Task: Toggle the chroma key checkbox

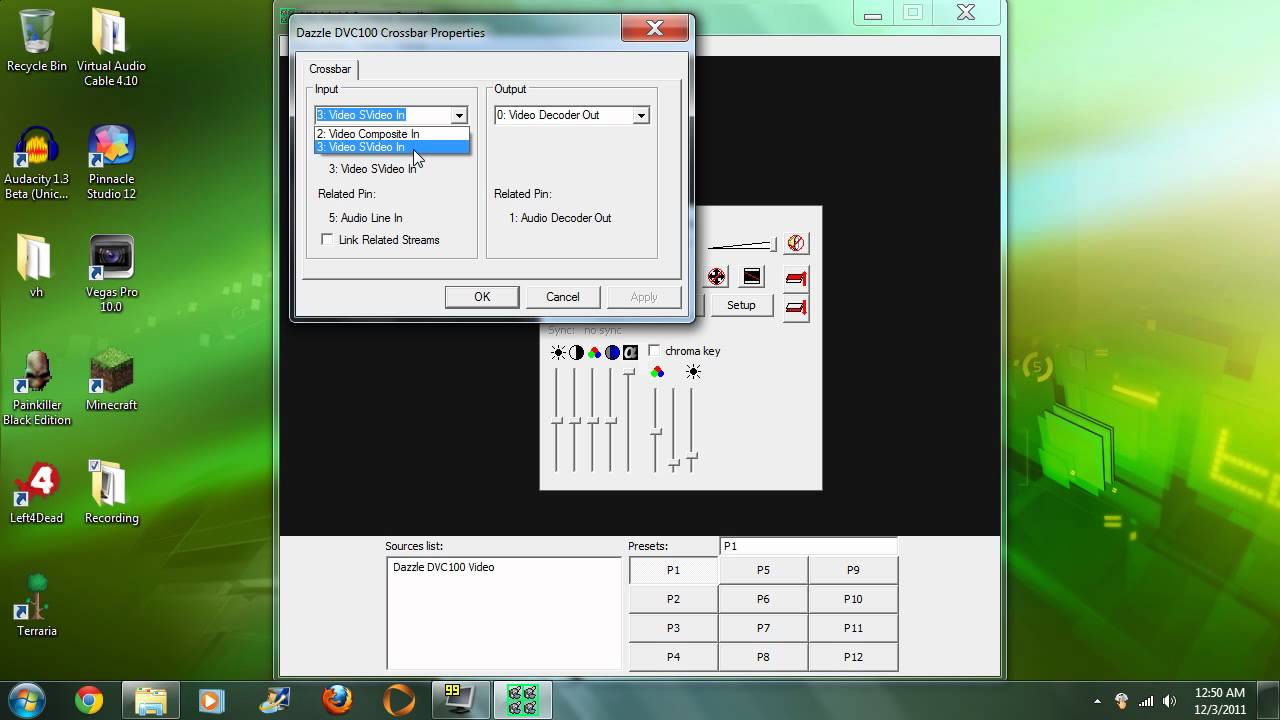Action: [x=654, y=351]
